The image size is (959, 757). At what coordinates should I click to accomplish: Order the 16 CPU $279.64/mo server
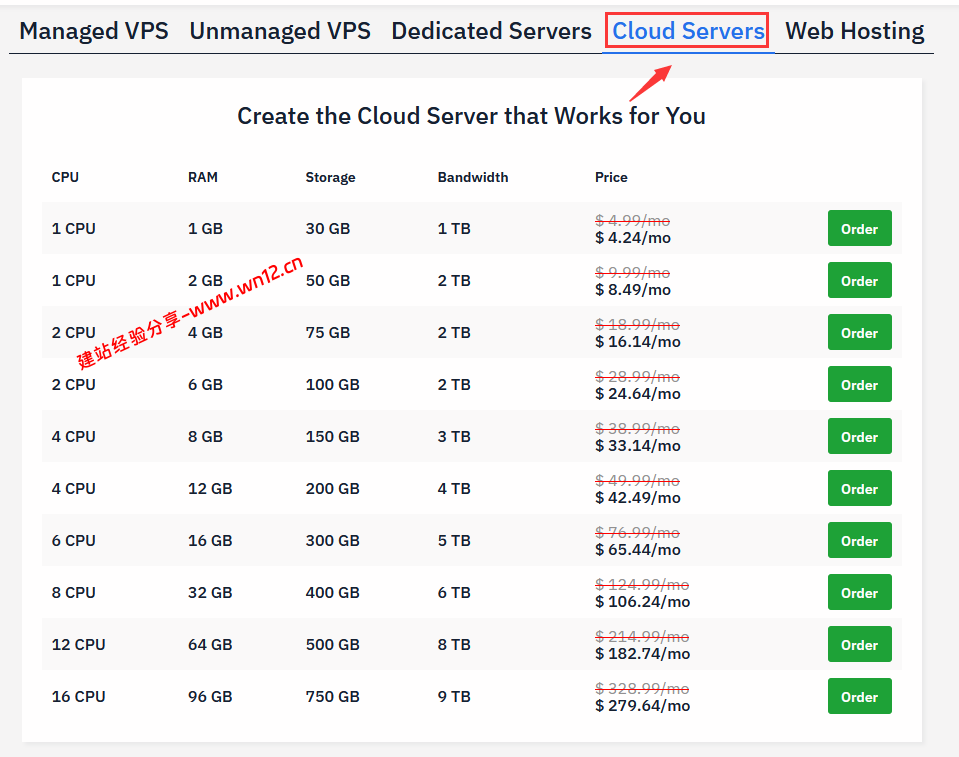pos(859,696)
